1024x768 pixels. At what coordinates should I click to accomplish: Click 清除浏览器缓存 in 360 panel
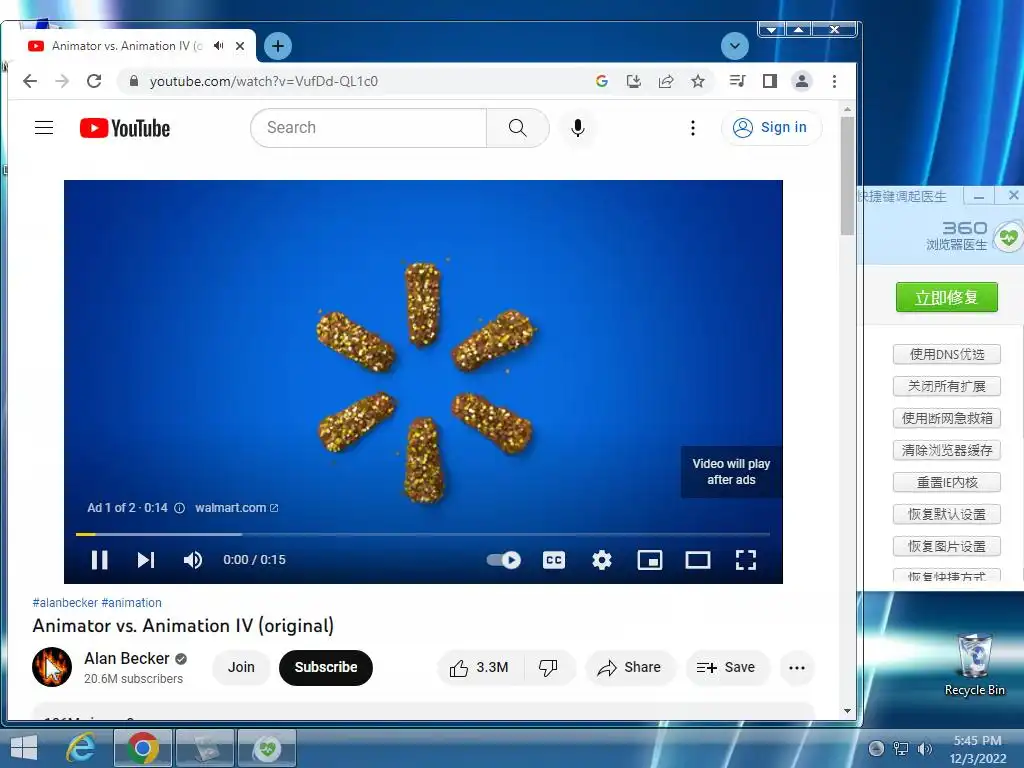click(946, 450)
